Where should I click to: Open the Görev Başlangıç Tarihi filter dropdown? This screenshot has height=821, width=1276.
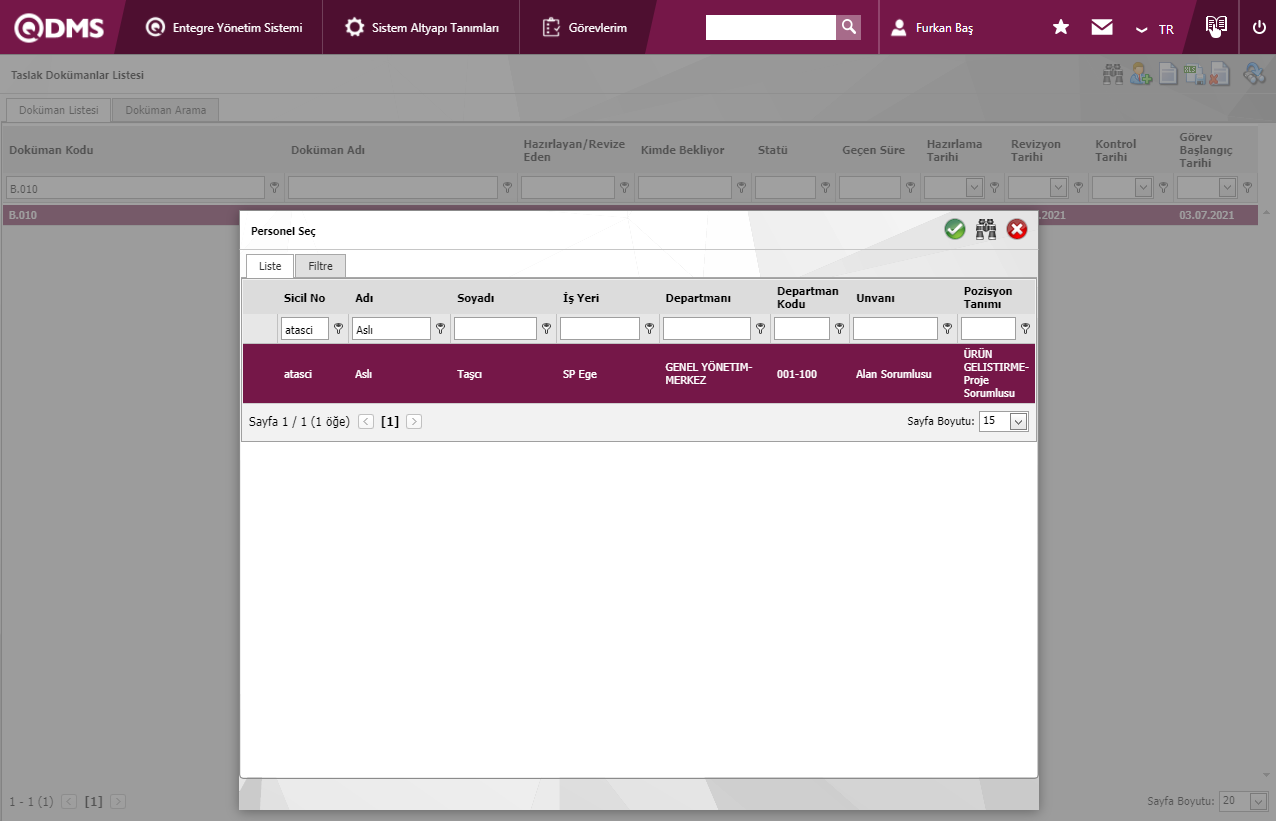pyautogui.click(x=1227, y=187)
